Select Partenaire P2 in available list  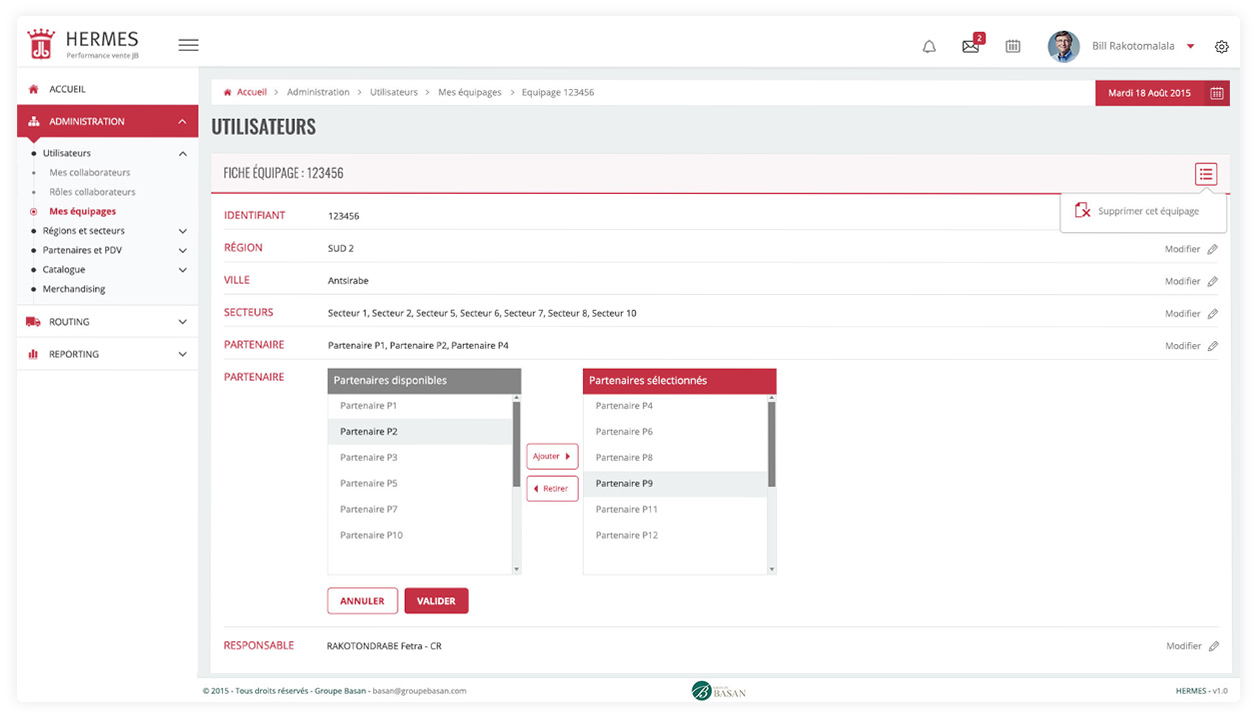[420, 432]
